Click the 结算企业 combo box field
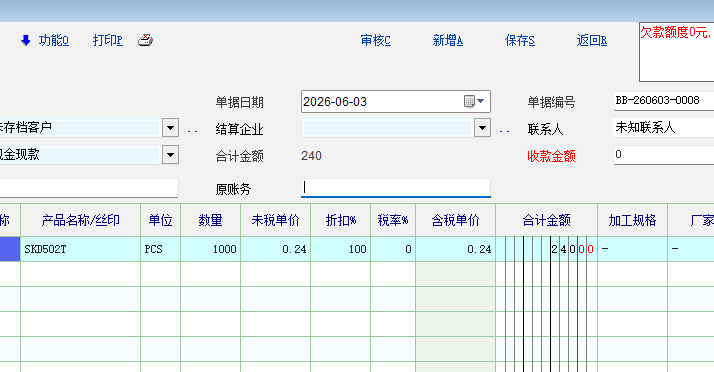 (387, 128)
